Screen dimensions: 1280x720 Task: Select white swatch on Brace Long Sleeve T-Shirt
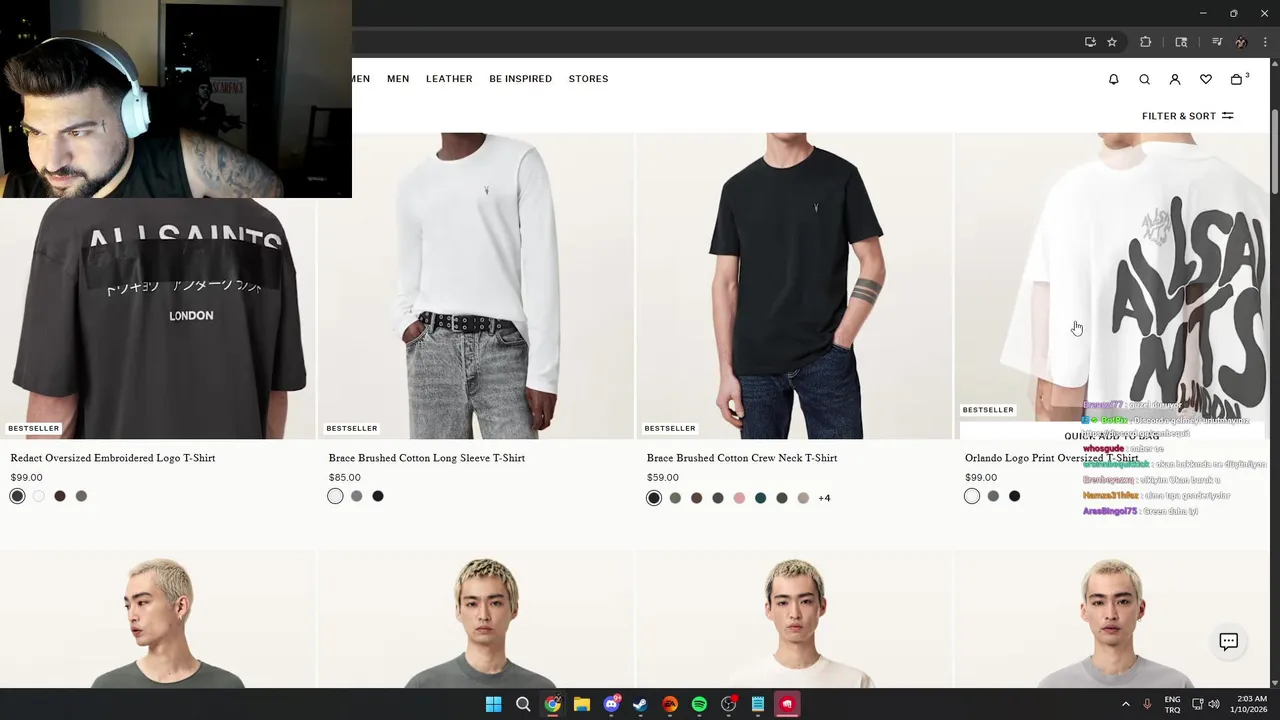point(335,496)
